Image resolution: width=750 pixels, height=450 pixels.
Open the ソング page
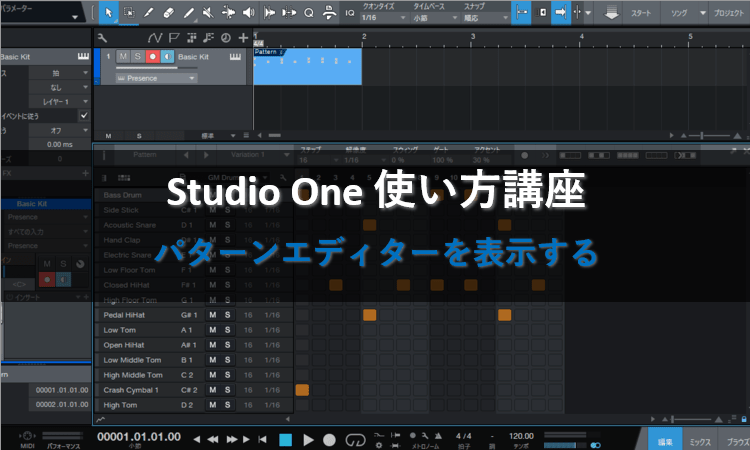(x=679, y=13)
